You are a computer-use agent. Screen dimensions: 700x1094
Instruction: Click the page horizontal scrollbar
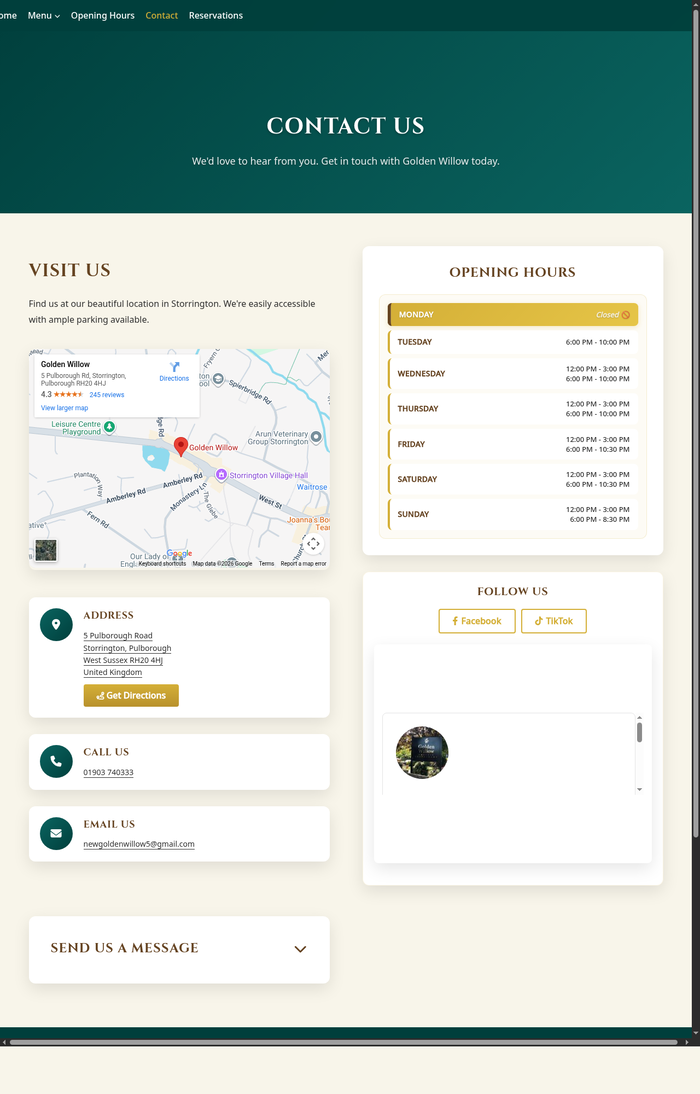point(343,1042)
